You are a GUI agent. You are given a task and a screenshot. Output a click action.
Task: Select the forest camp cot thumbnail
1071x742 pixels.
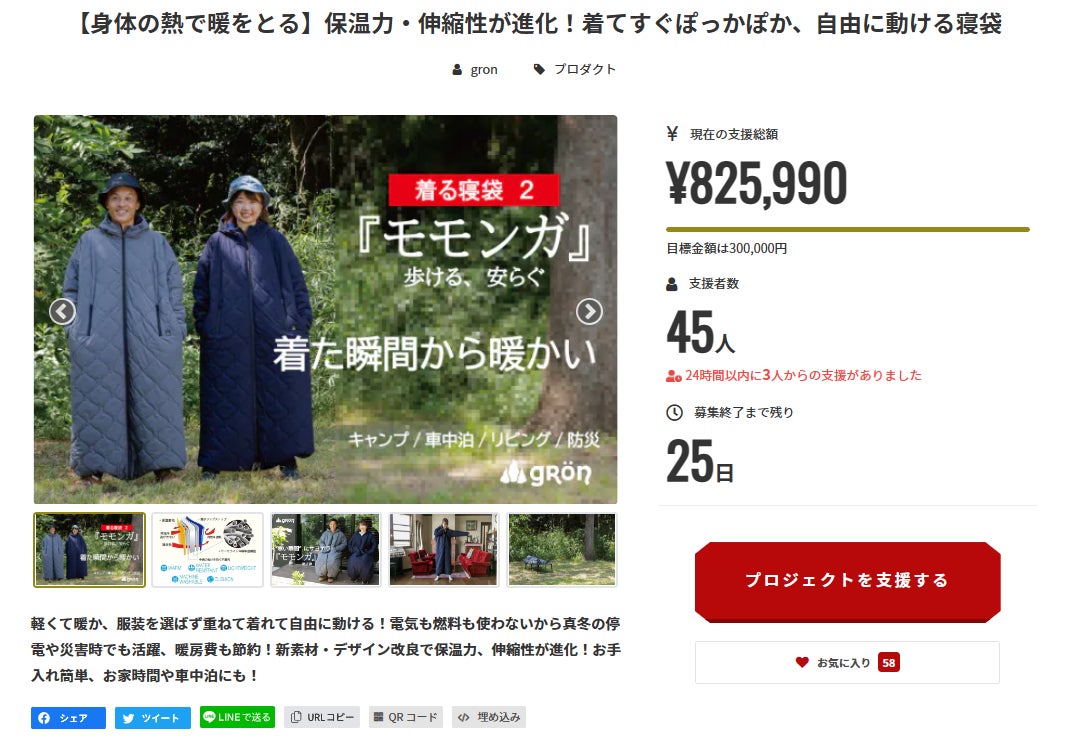click(562, 550)
